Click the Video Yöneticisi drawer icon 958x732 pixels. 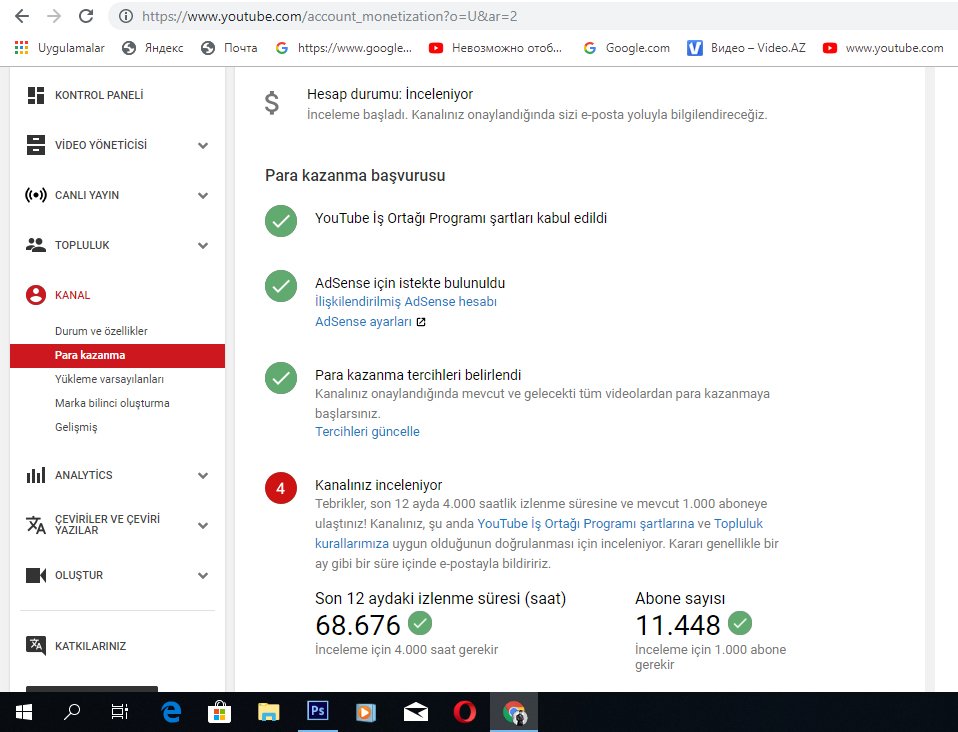click(x=36, y=145)
